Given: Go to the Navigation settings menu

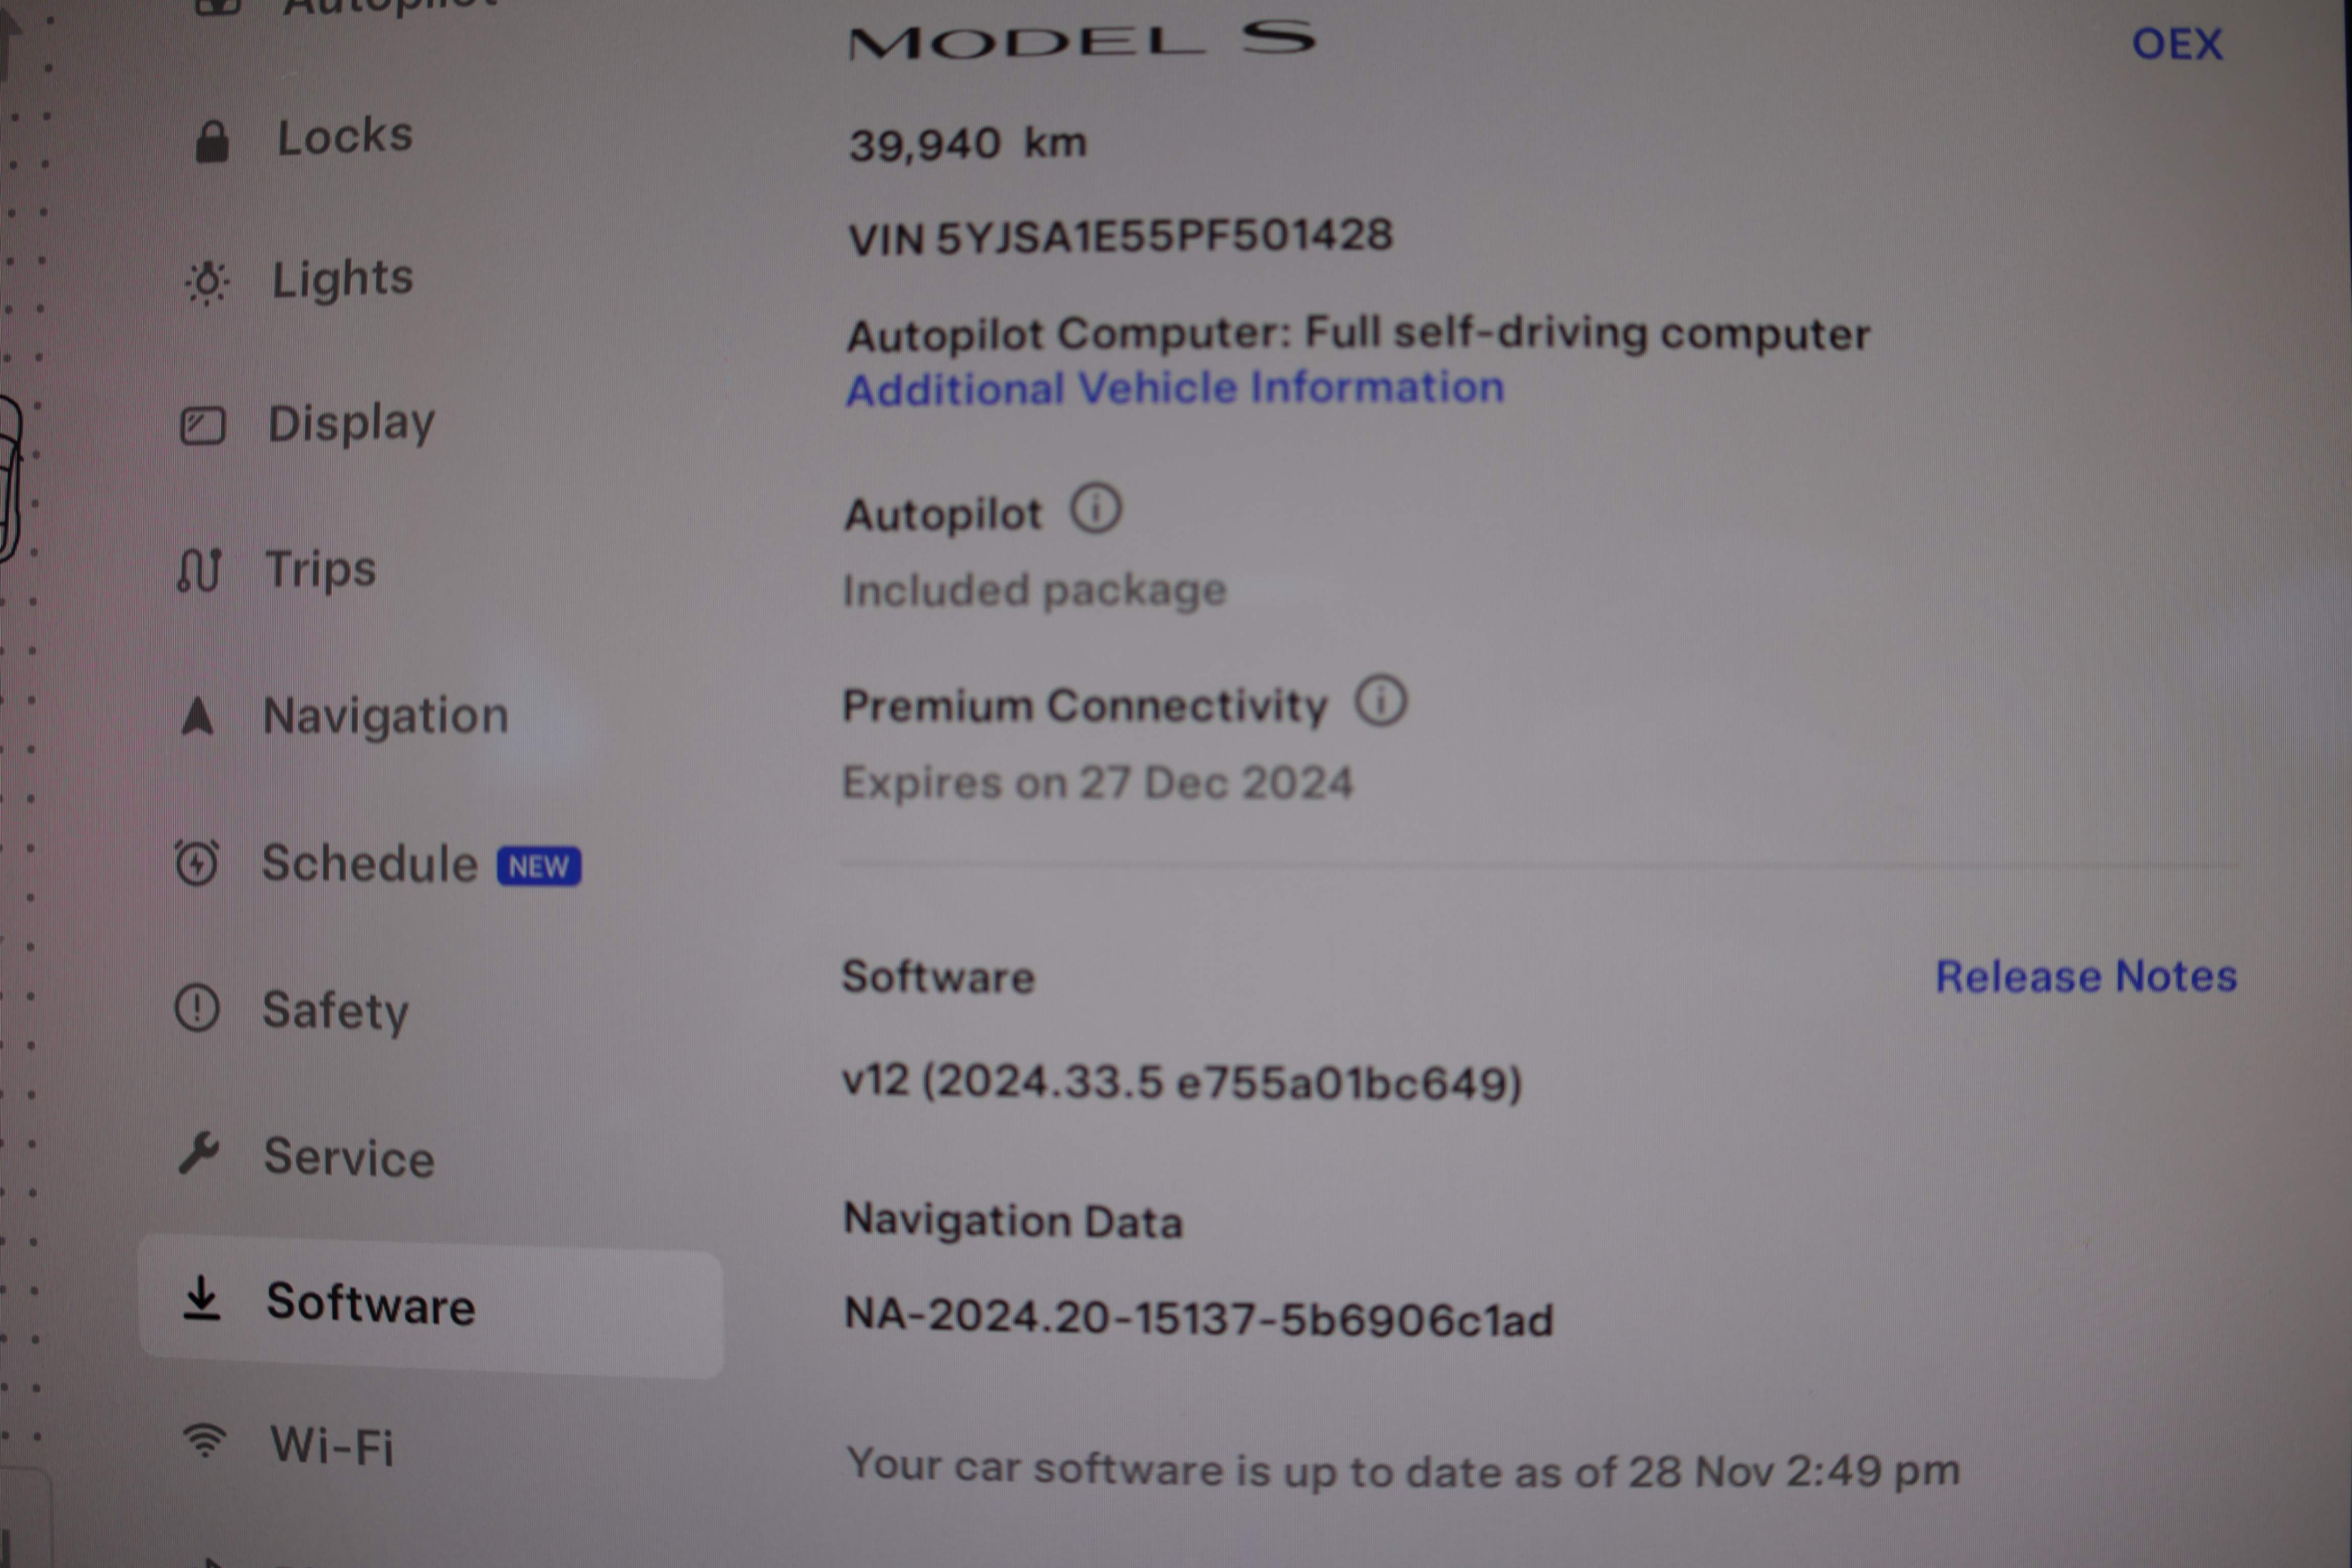Looking at the screenshot, I should [x=385, y=716].
